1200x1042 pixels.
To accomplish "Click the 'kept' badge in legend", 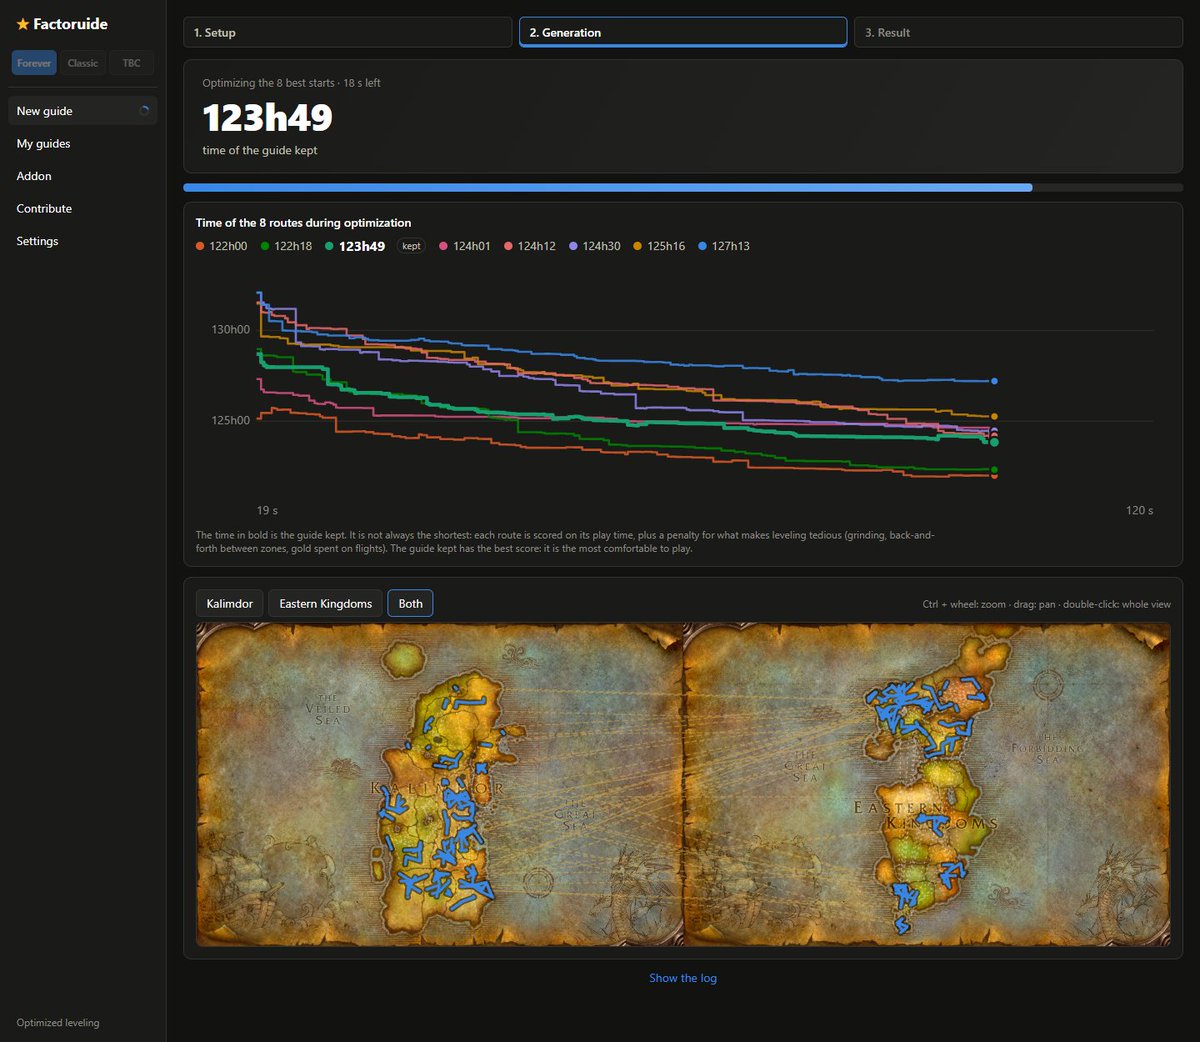I will [411, 246].
